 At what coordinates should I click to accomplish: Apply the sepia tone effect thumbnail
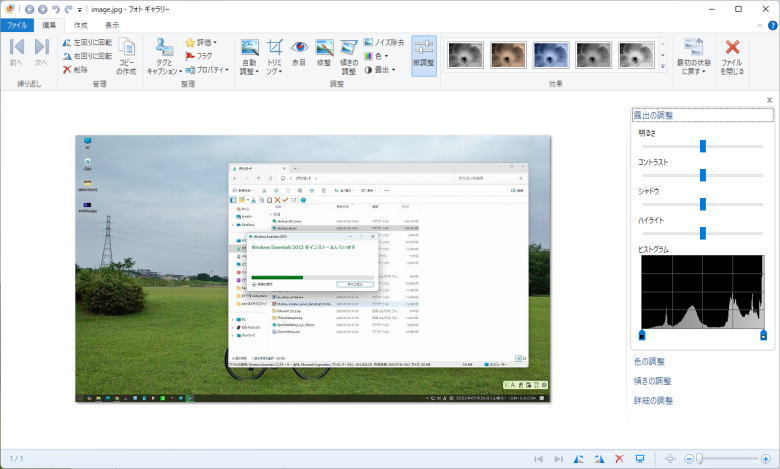click(507, 56)
